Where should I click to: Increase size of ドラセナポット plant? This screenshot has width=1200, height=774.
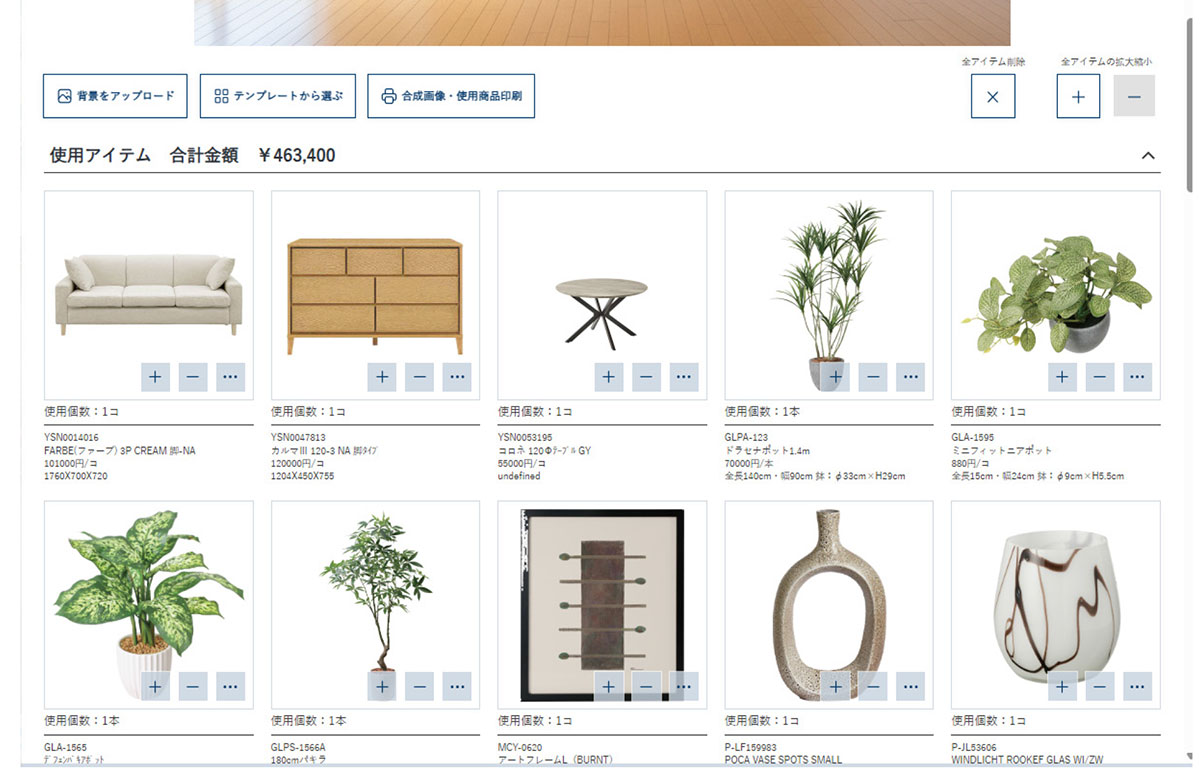(835, 377)
